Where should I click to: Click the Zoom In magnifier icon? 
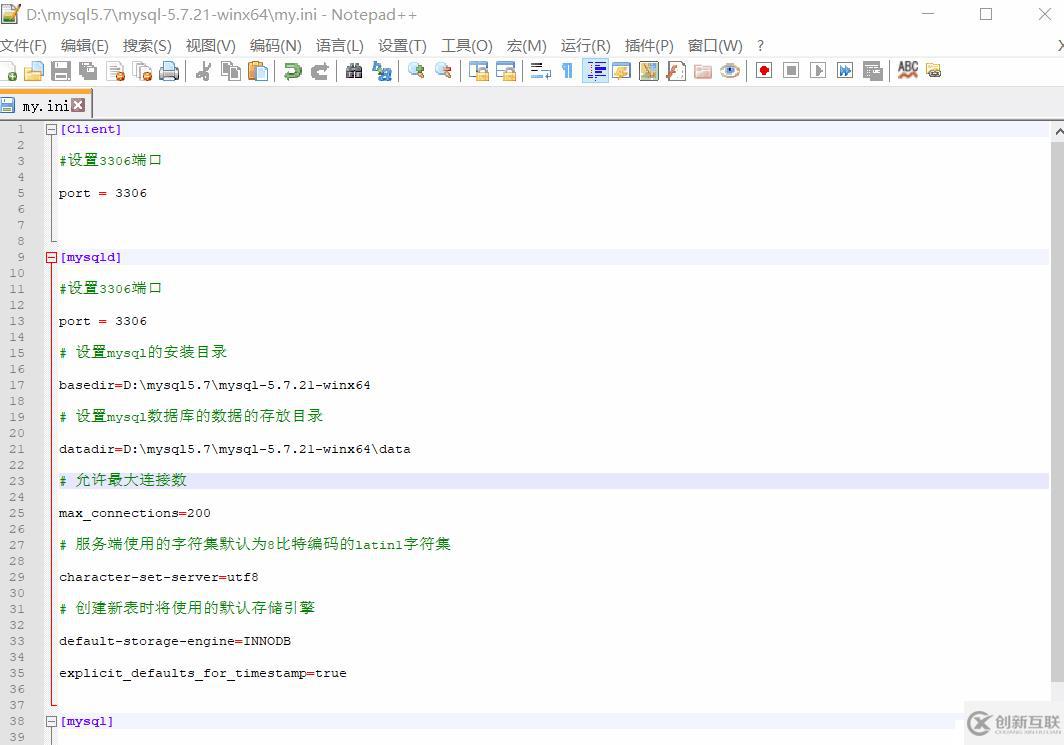416,71
